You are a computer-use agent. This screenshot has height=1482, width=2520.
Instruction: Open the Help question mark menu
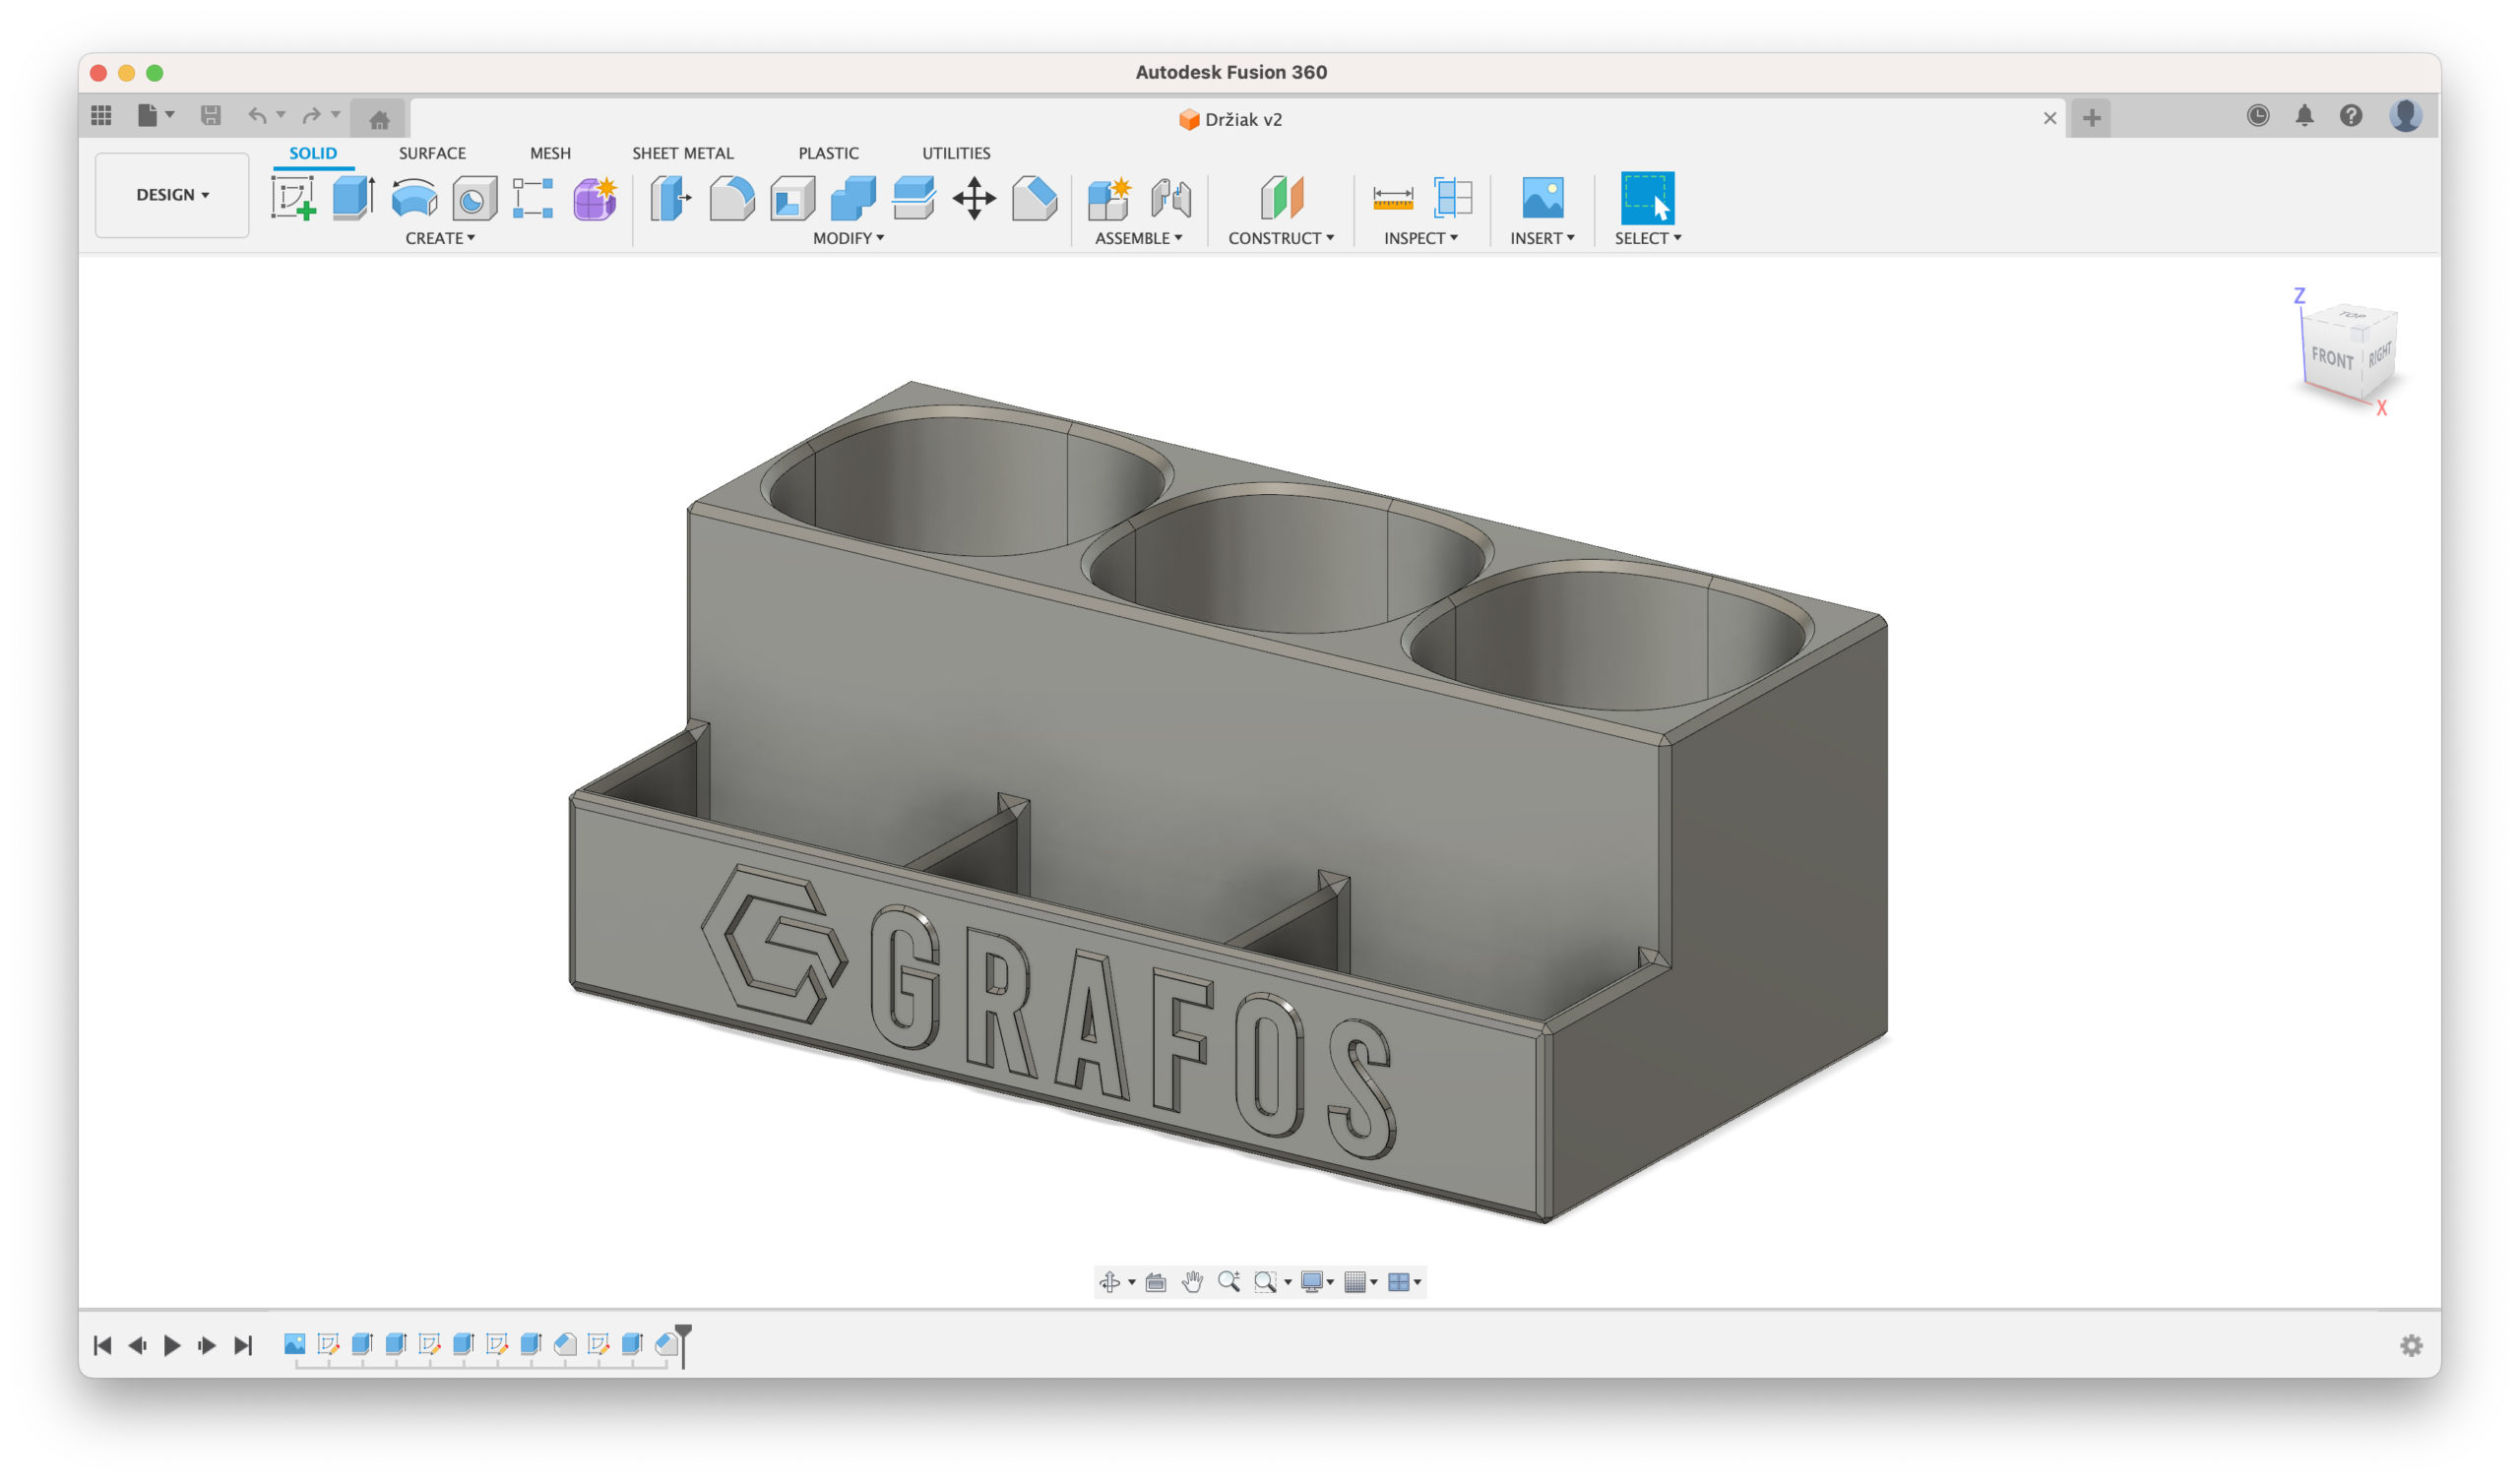coord(2351,116)
